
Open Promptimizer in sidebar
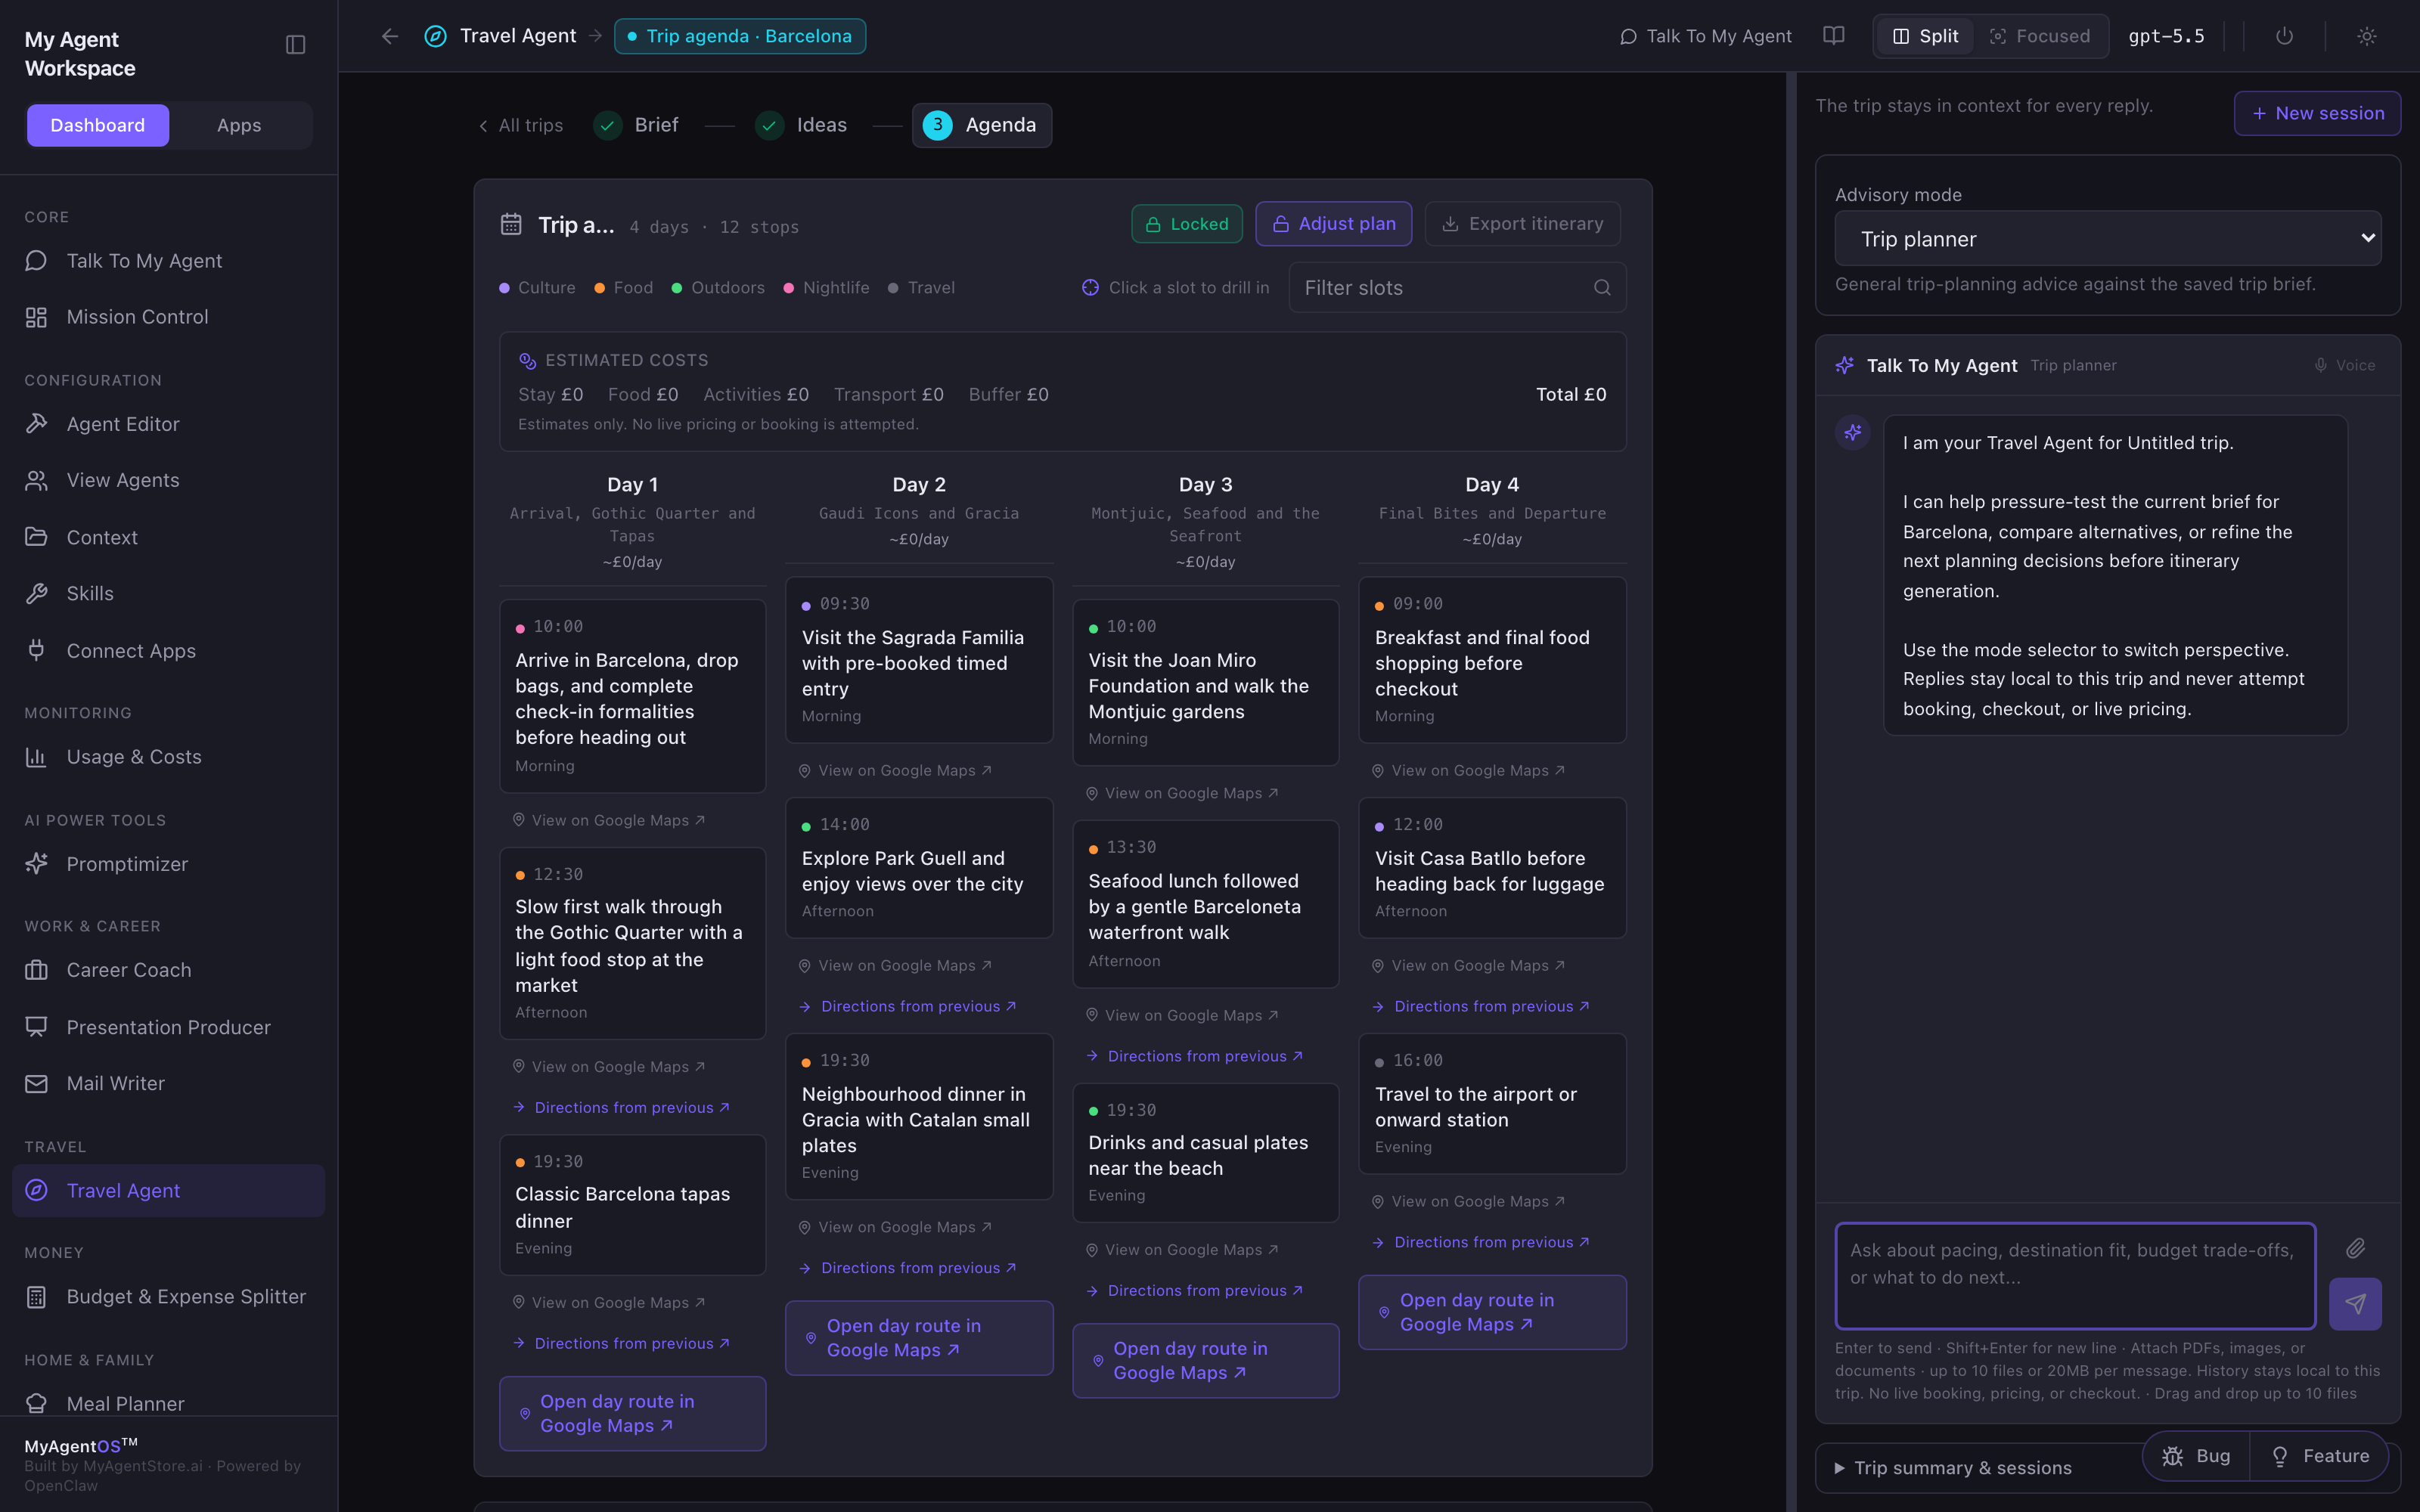coord(168,864)
